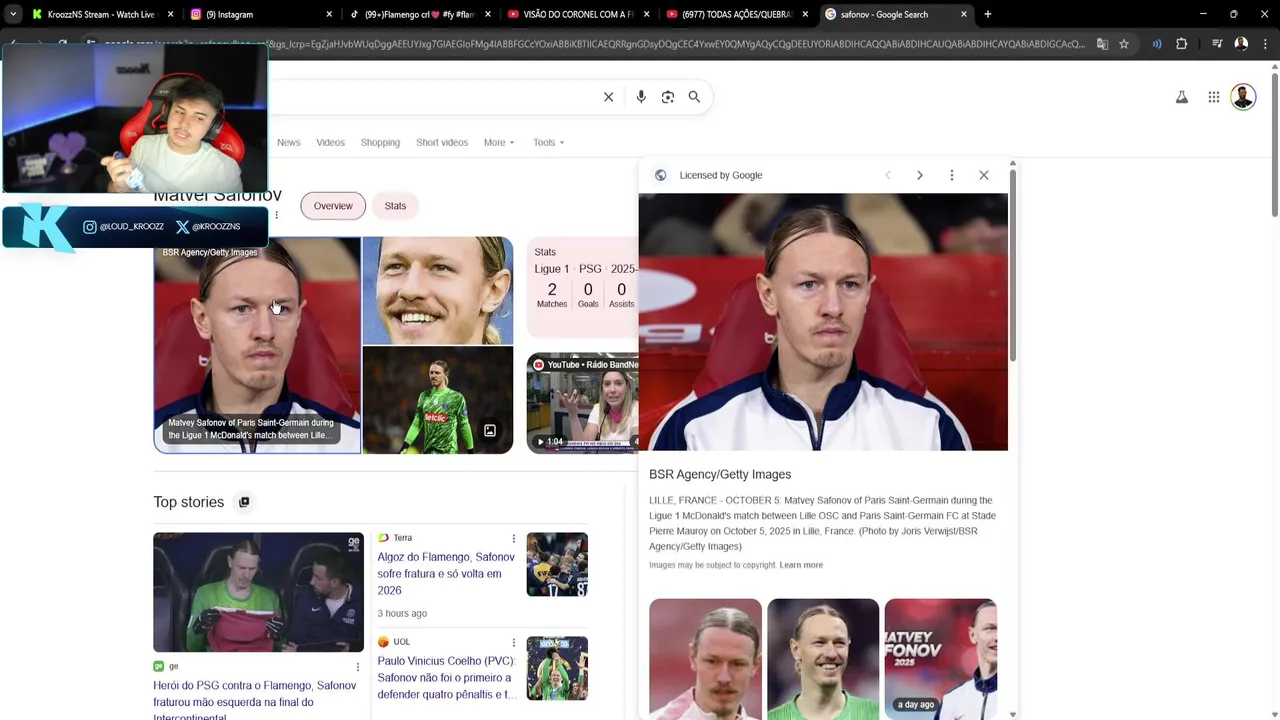
Task: Expand the More filters dropdown
Action: [499, 142]
